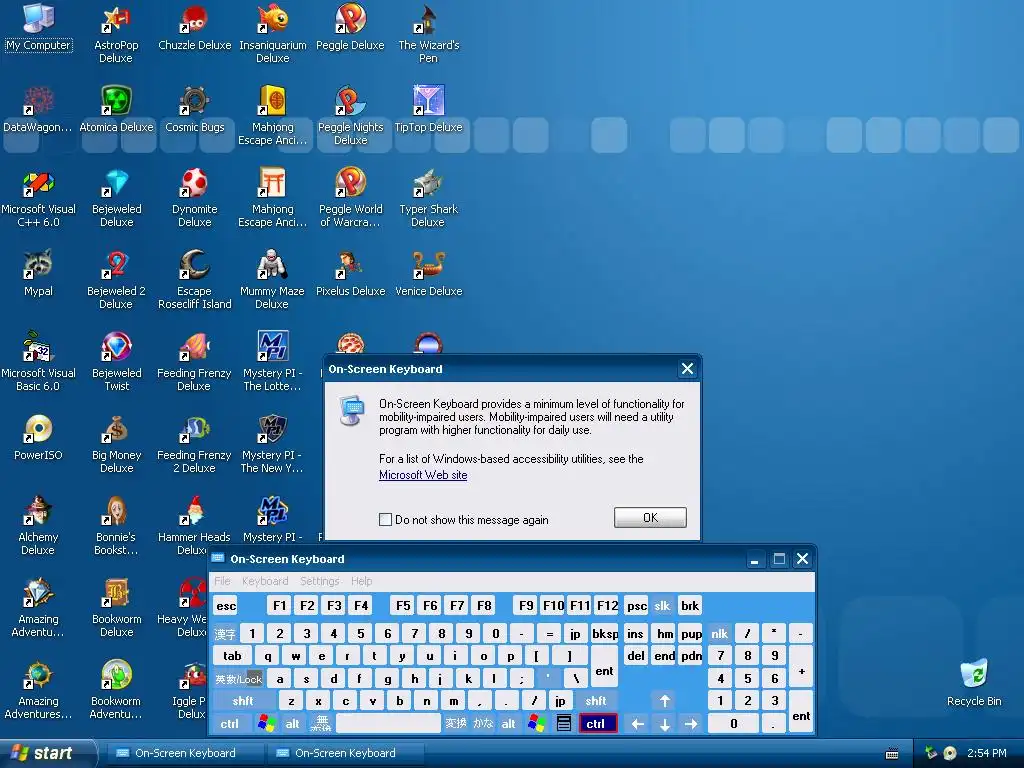
Task: Click the Recycle Bin icon
Action: point(974,683)
